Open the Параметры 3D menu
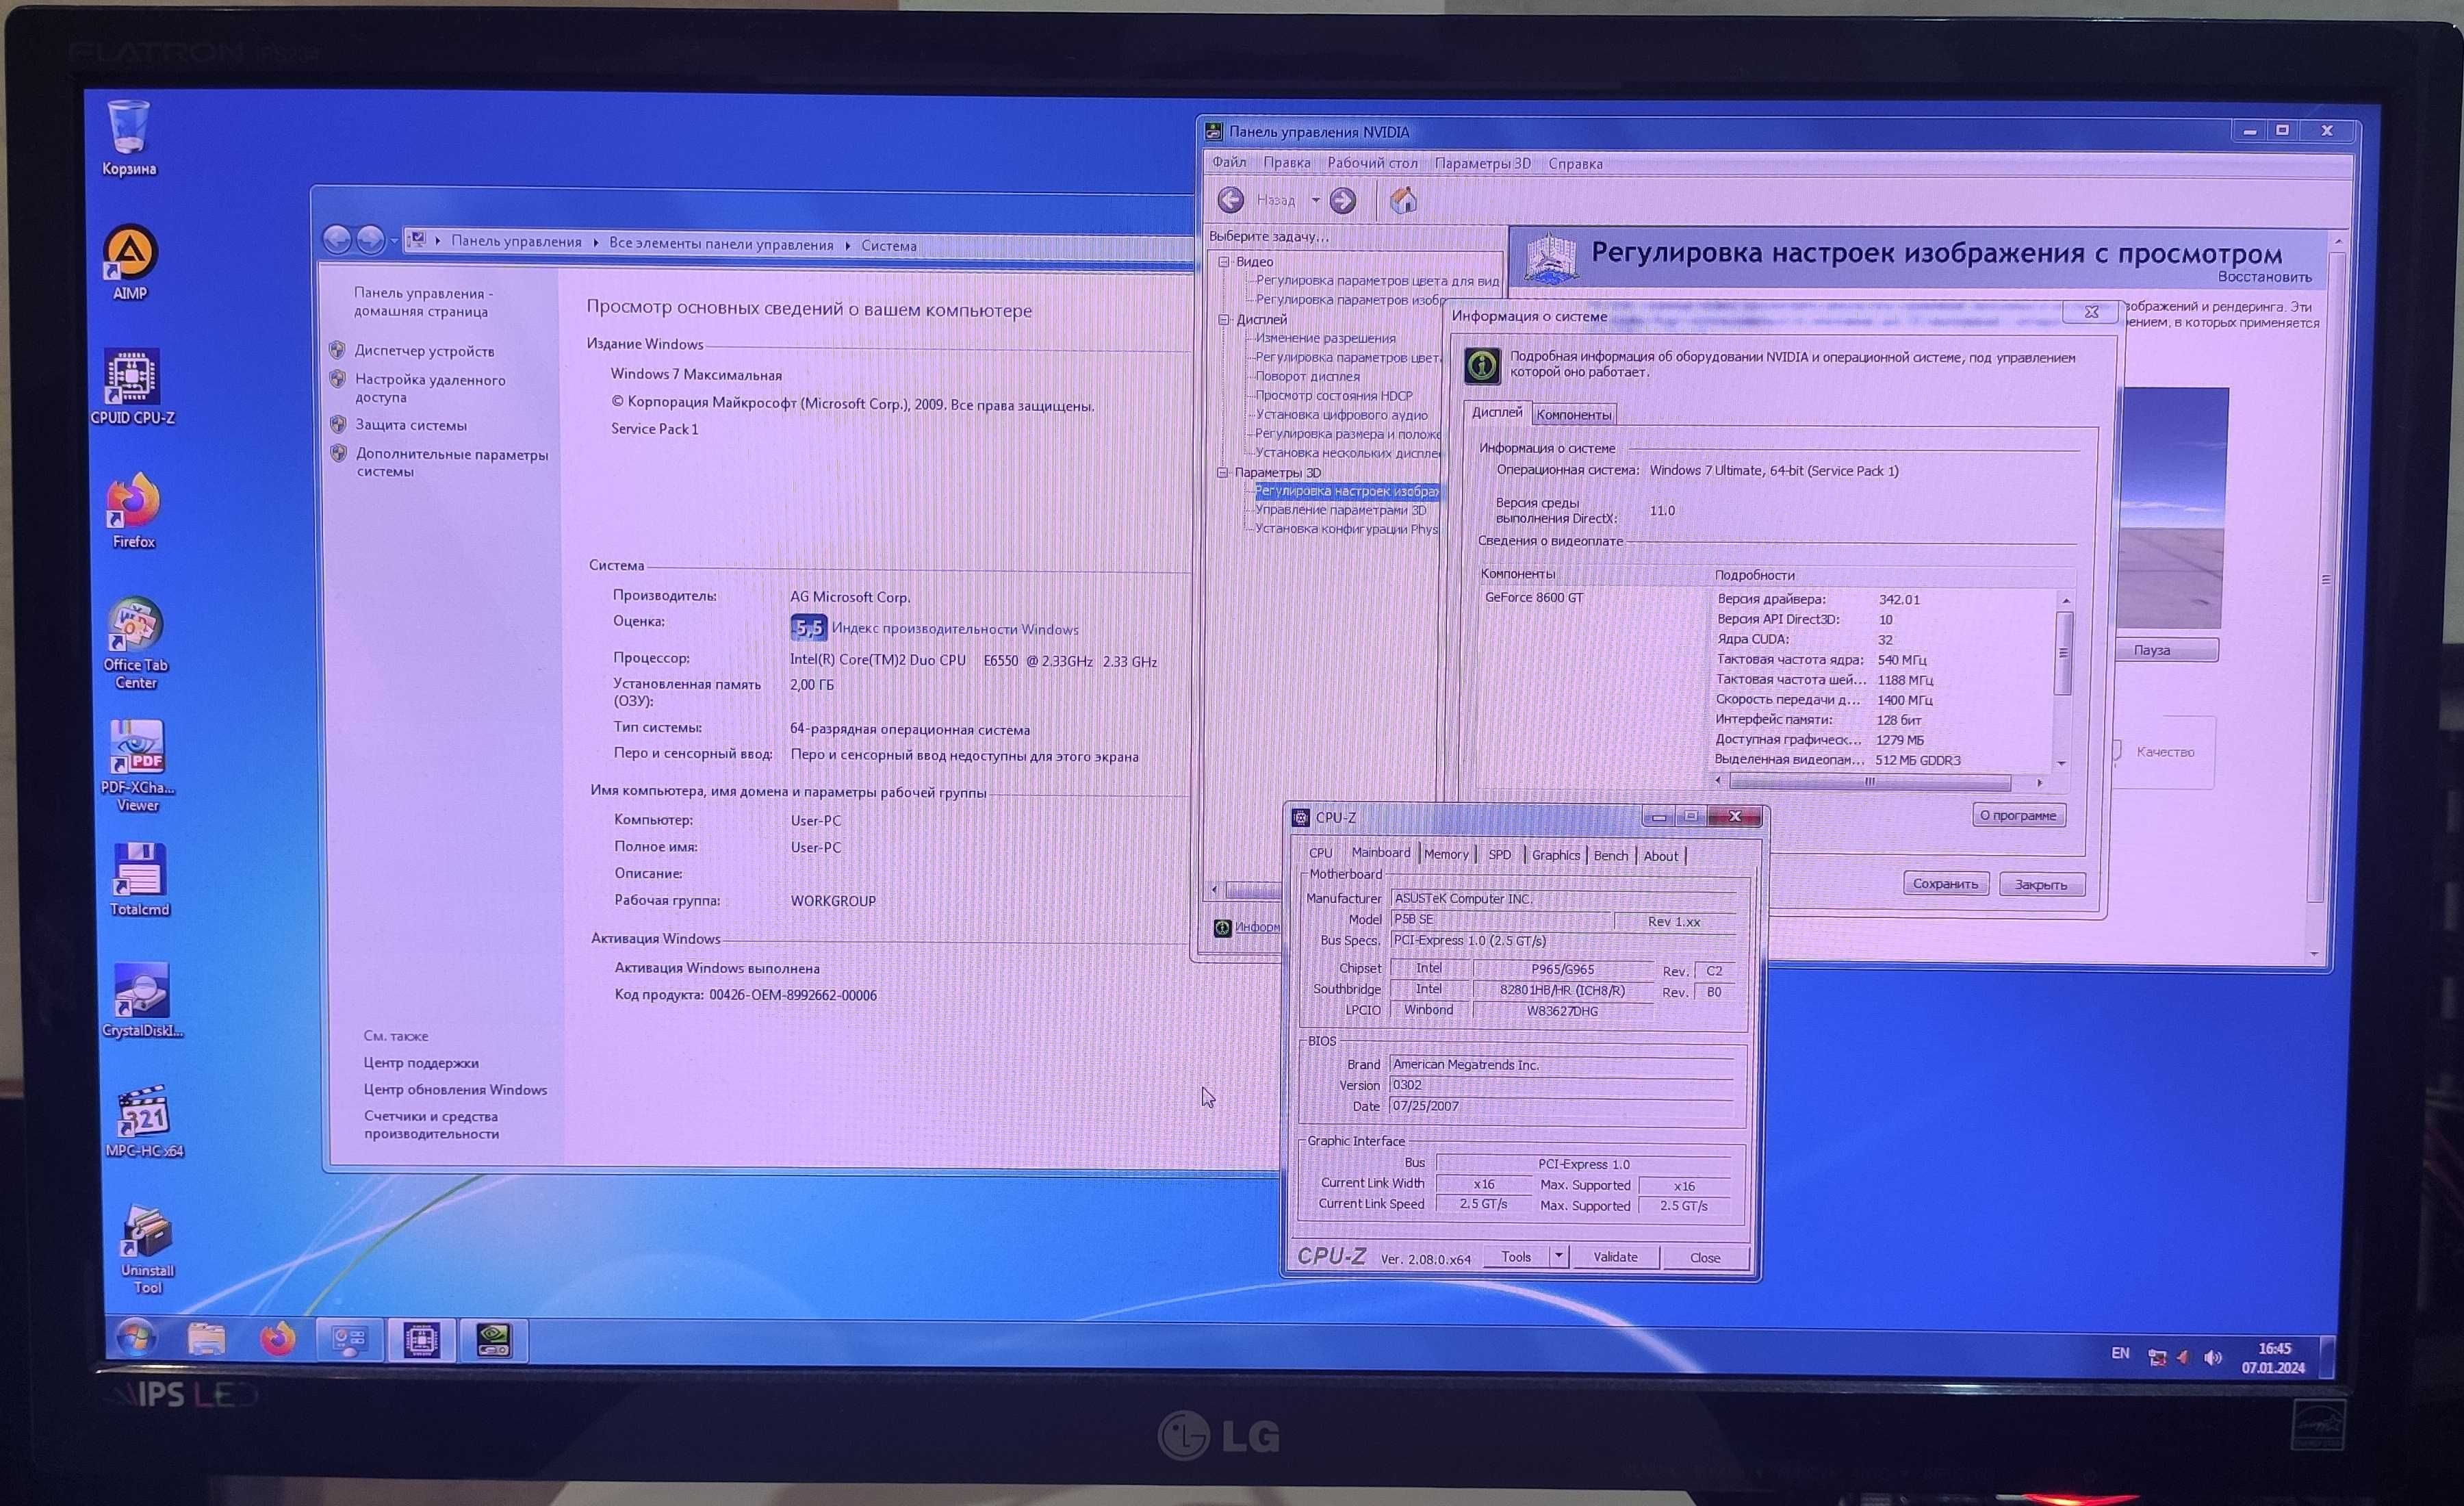 click(x=1482, y=163)
